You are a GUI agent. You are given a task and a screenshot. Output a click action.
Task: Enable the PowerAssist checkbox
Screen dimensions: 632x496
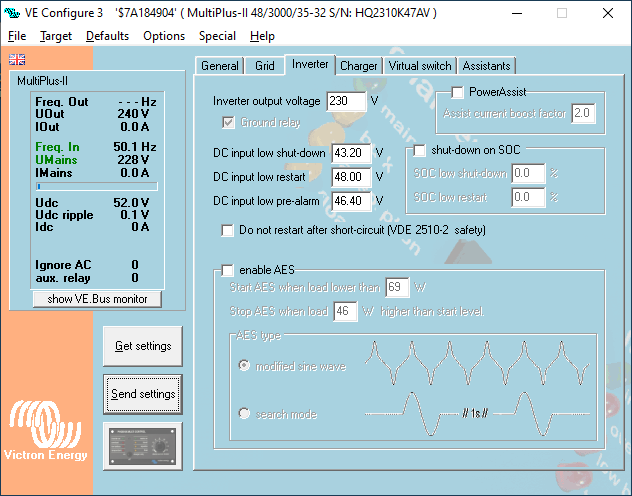pyautogui.click(x=457, y=92)
